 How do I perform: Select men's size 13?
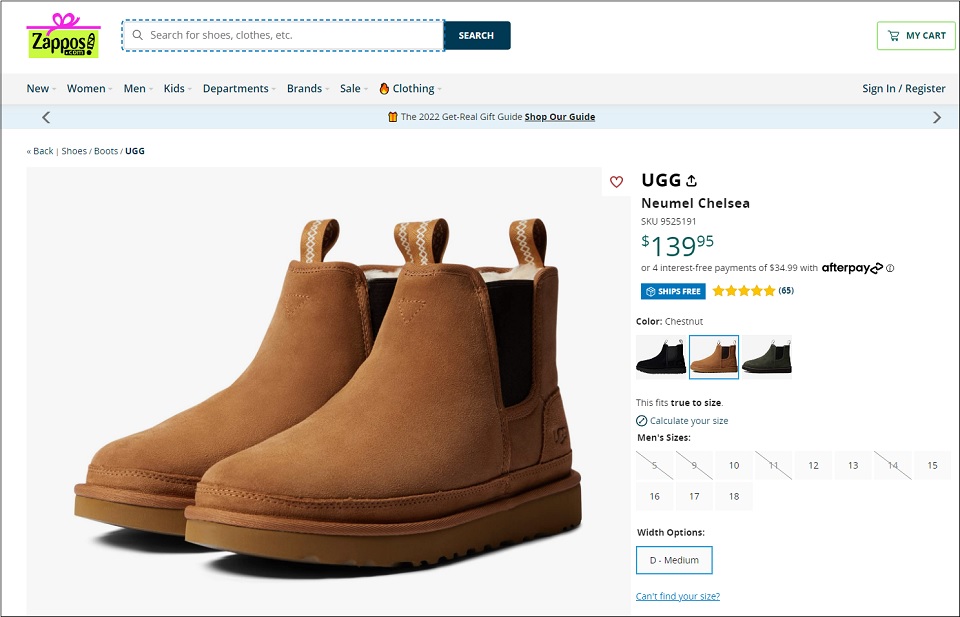pos(853,465)
